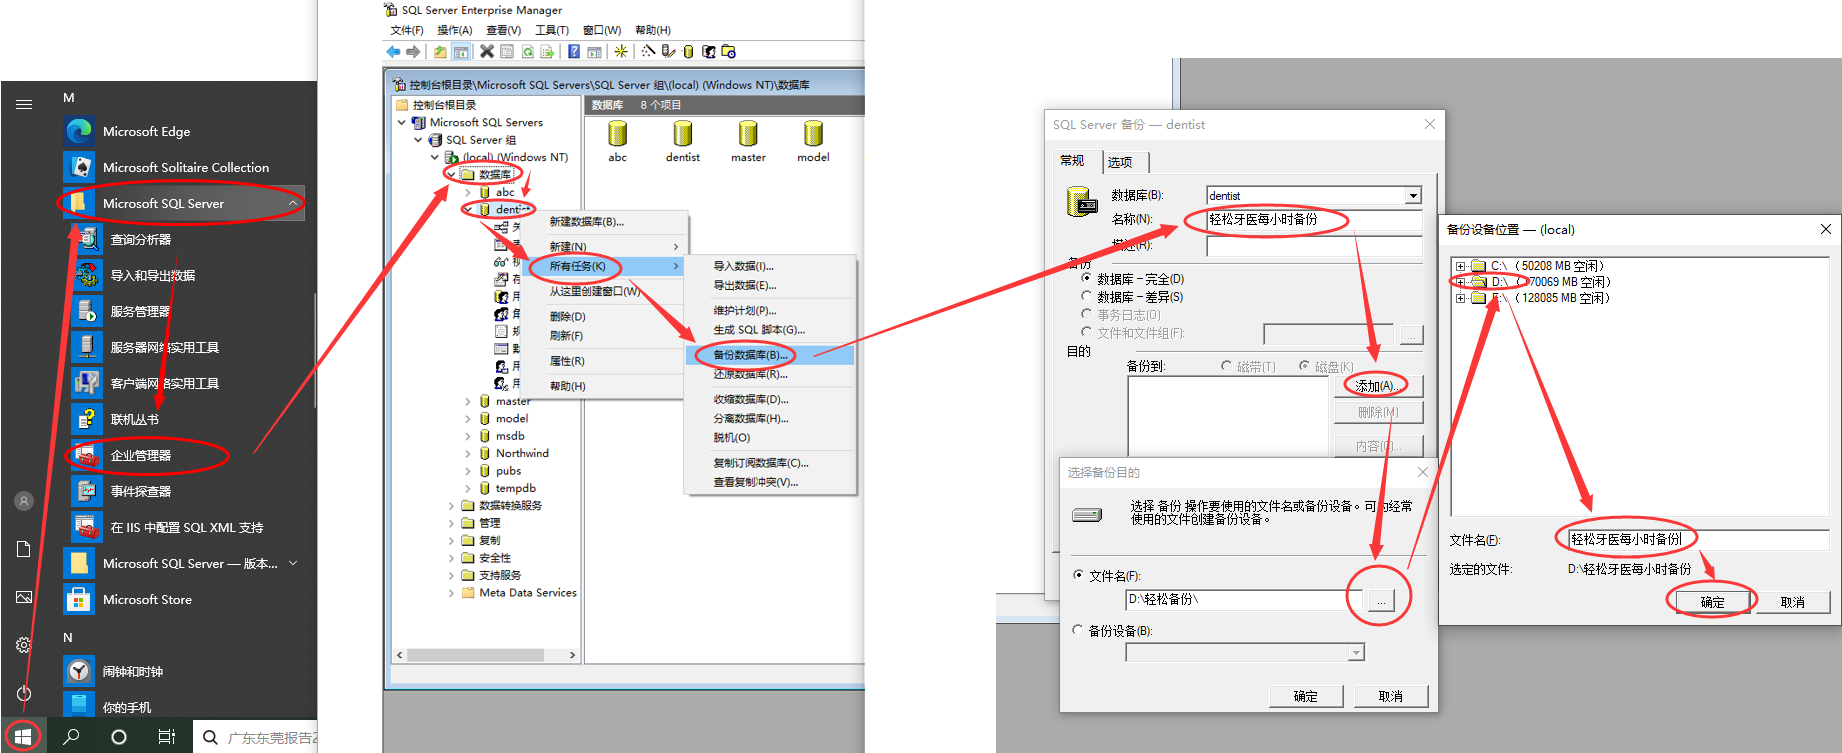Select 数据库－完全 backup radio button
1842x753 pixels.
[x=1087, y=279]
